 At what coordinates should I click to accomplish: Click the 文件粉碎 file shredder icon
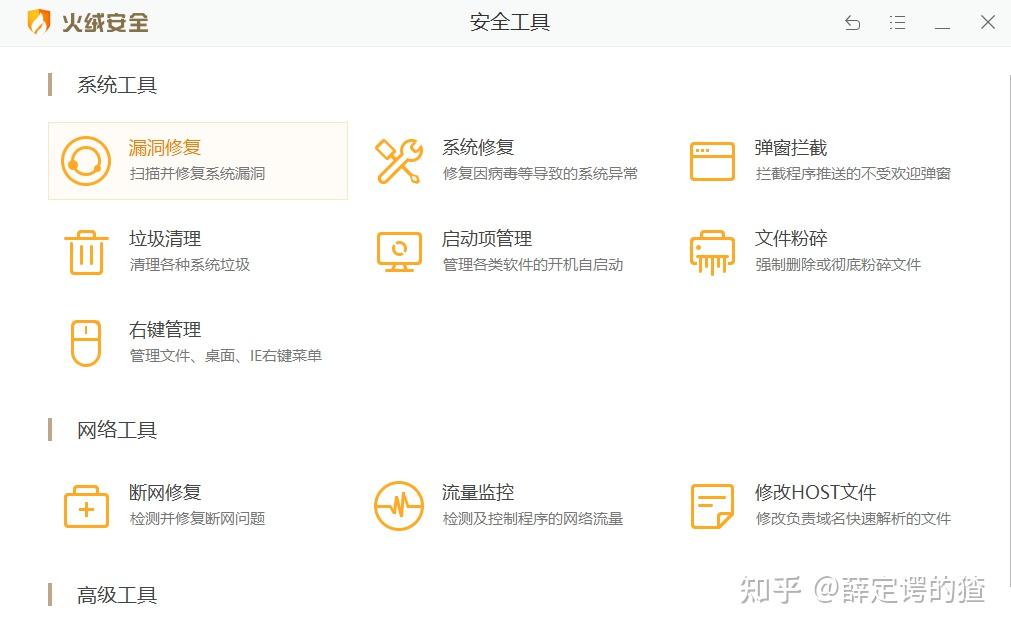pyautogui.click(x=711, y=251)
